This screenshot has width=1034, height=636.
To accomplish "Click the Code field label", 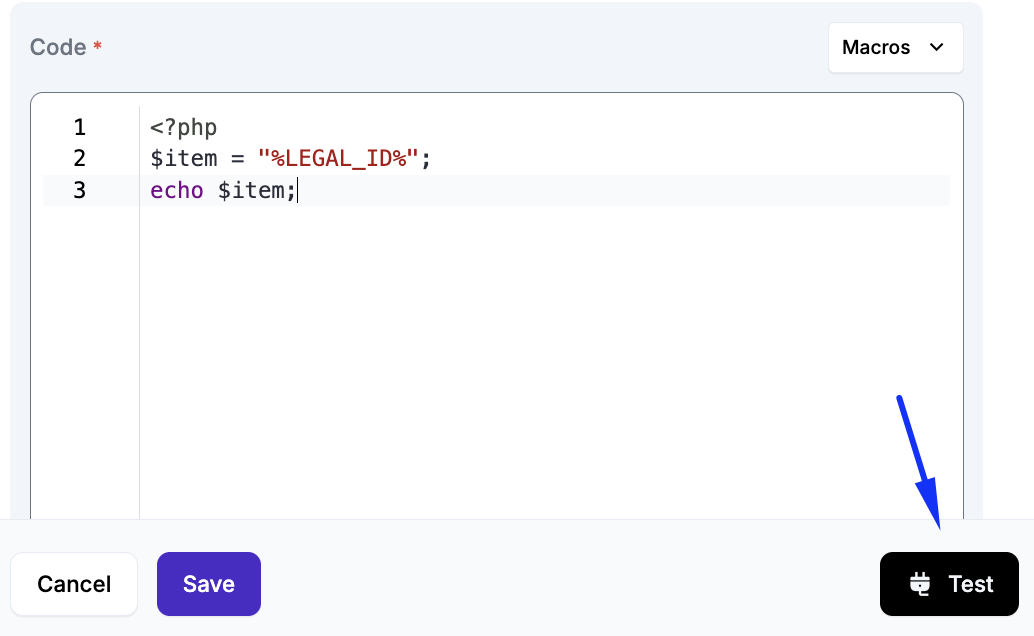I will coord(58,48).
